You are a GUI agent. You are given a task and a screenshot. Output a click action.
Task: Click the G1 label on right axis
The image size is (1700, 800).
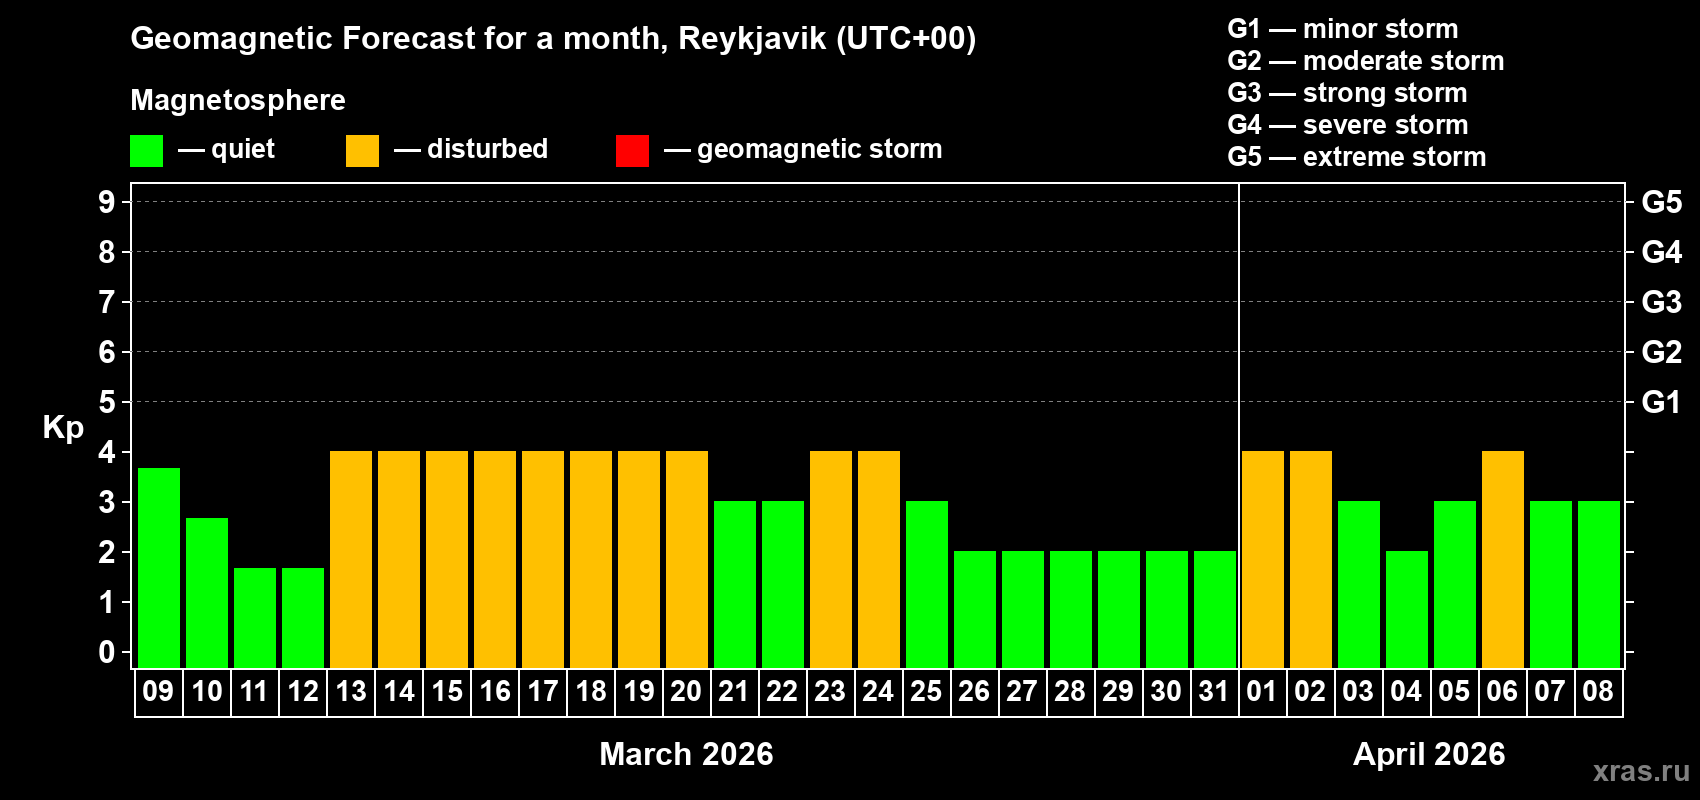1662,402
